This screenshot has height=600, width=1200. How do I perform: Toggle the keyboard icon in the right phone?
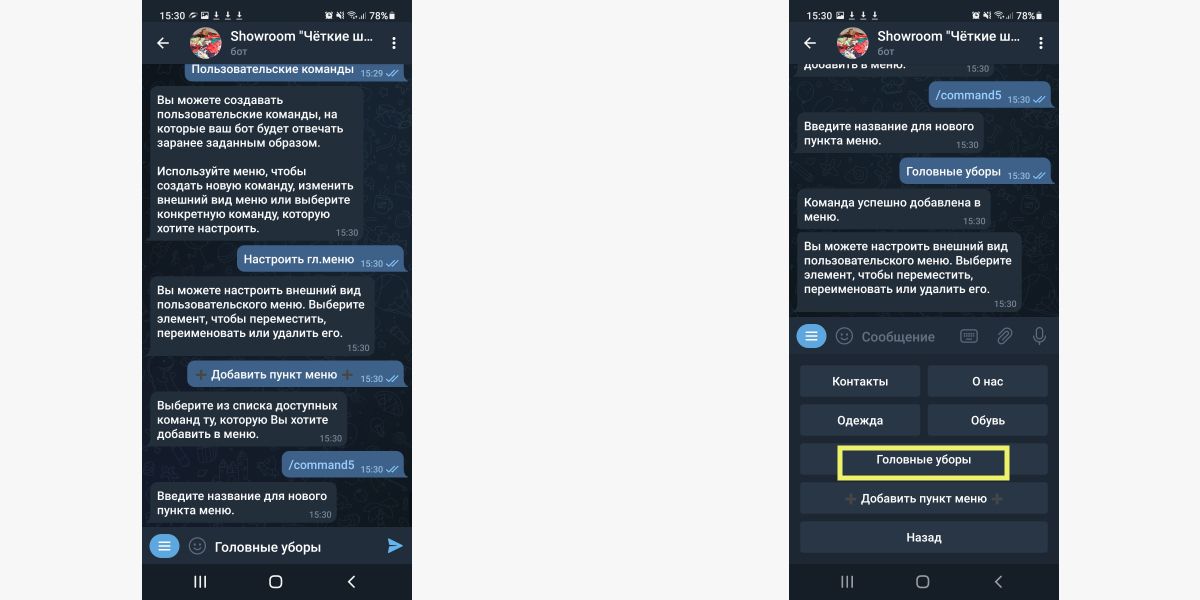(969, 336)
